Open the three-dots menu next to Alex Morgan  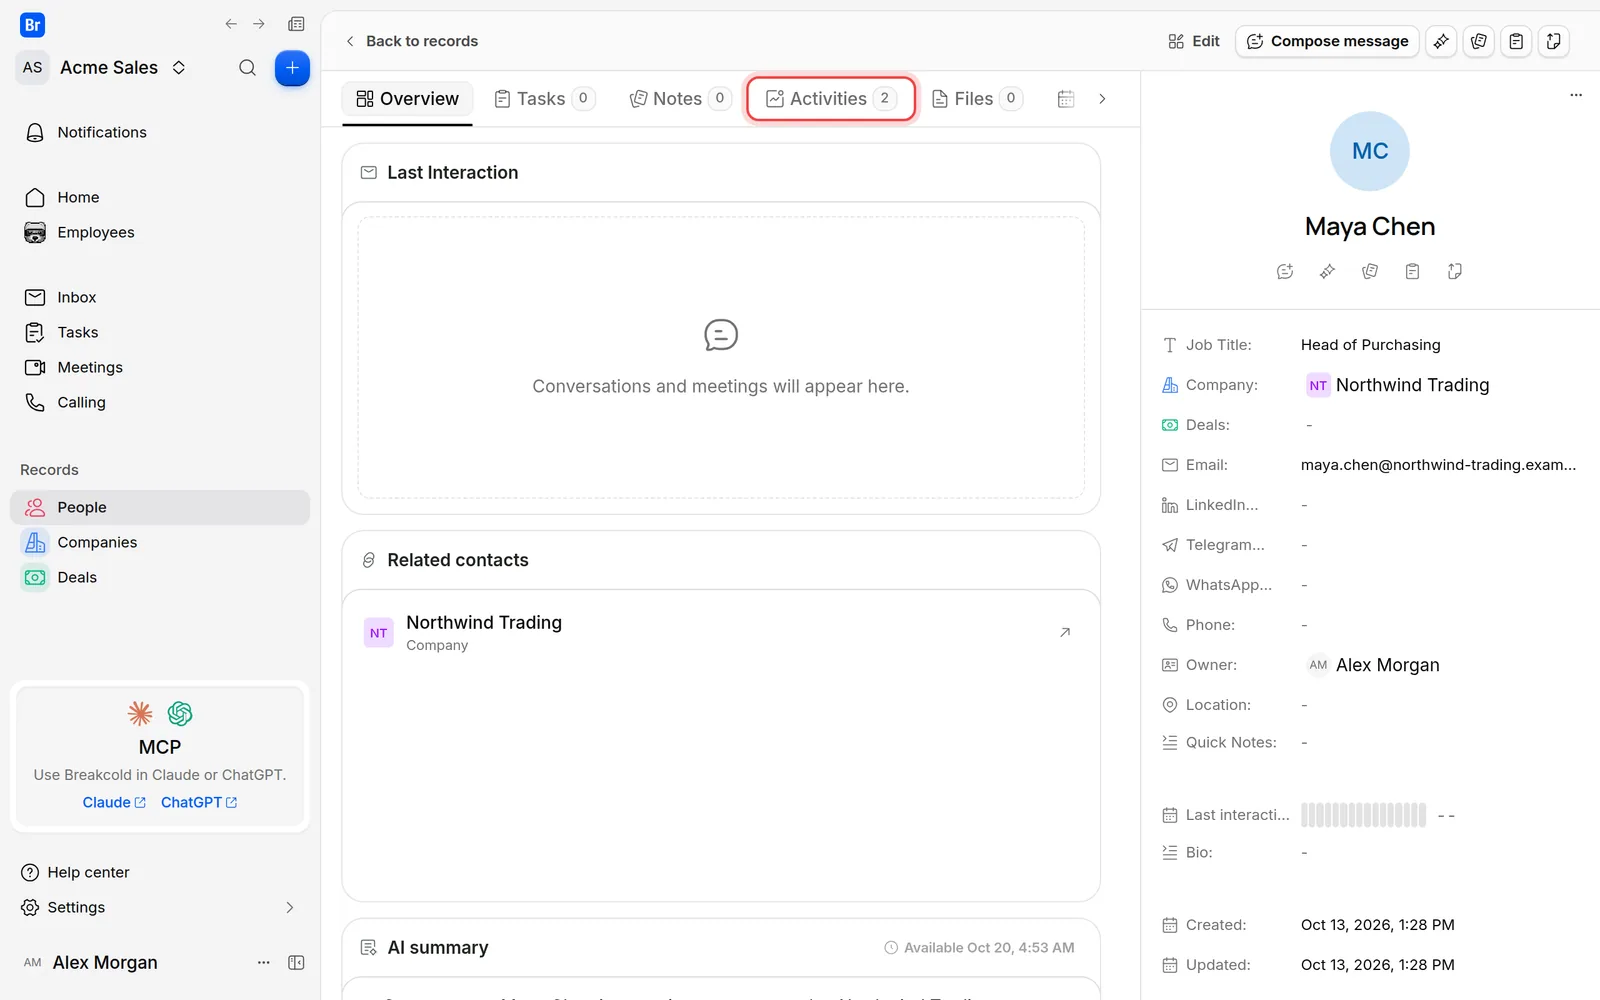click(264, 963)
